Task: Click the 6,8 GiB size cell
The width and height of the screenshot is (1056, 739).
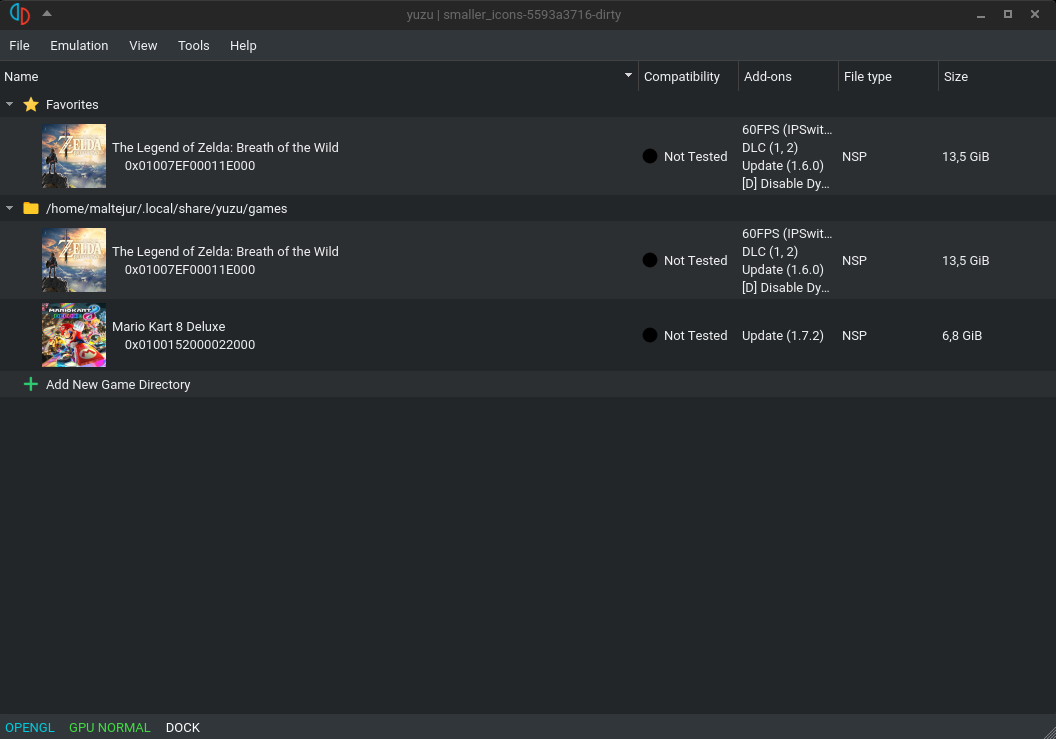Action: [x=962, y=335]
